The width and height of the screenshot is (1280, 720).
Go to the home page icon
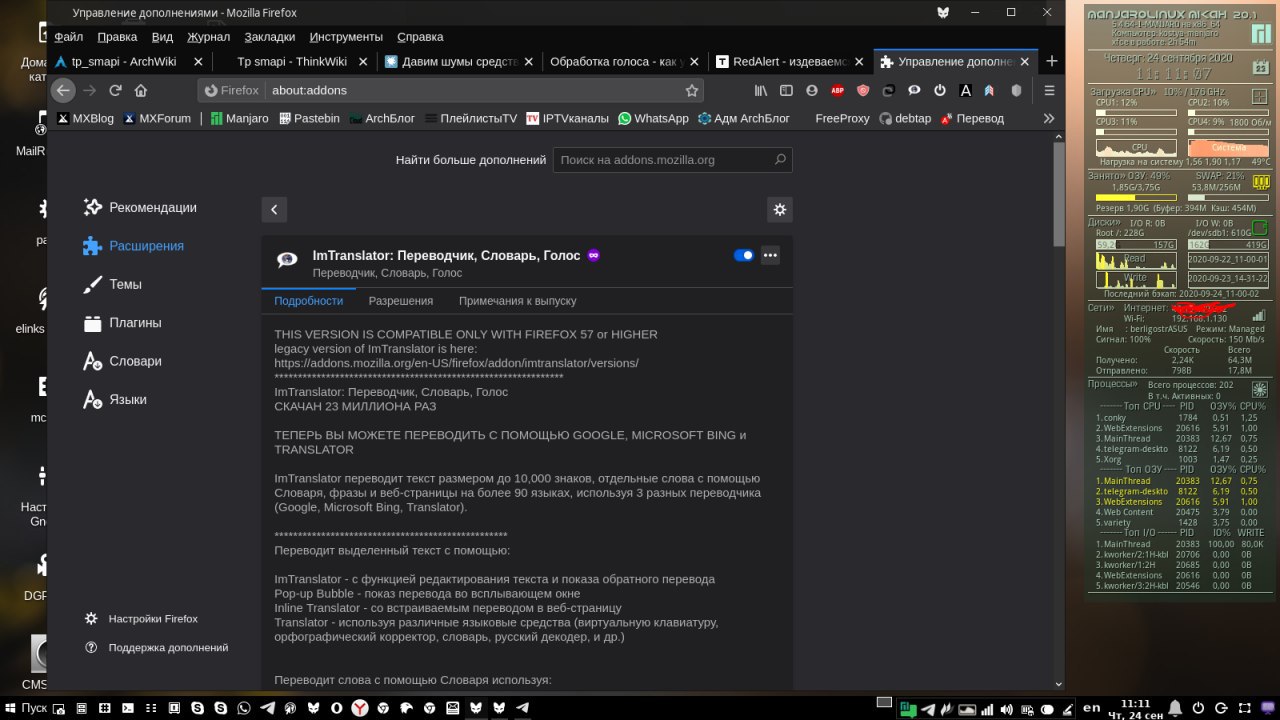click(x=141, y=90)
